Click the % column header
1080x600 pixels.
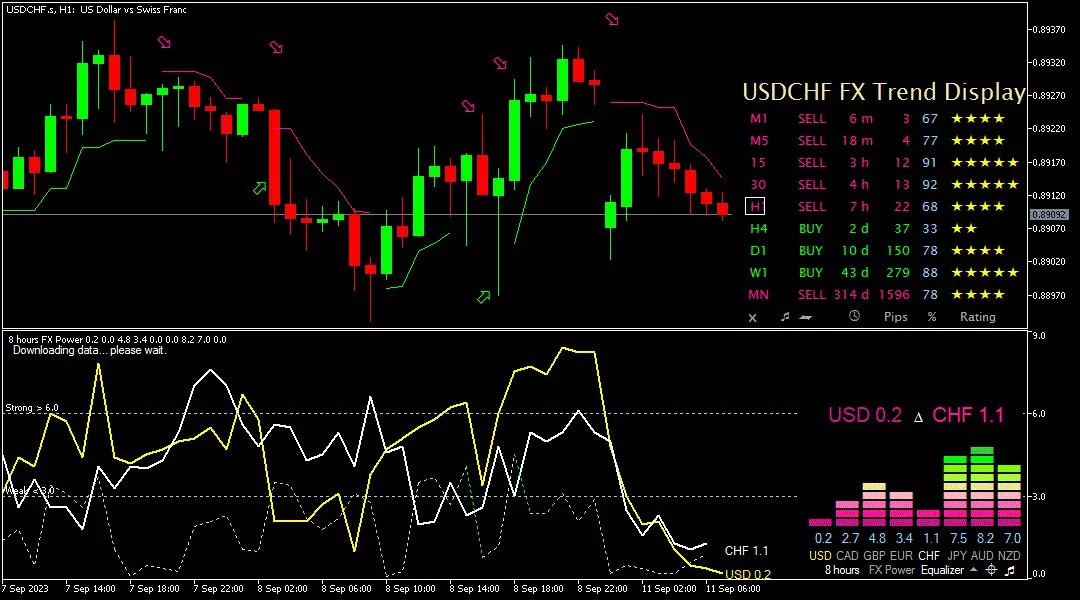coord(932,317)
